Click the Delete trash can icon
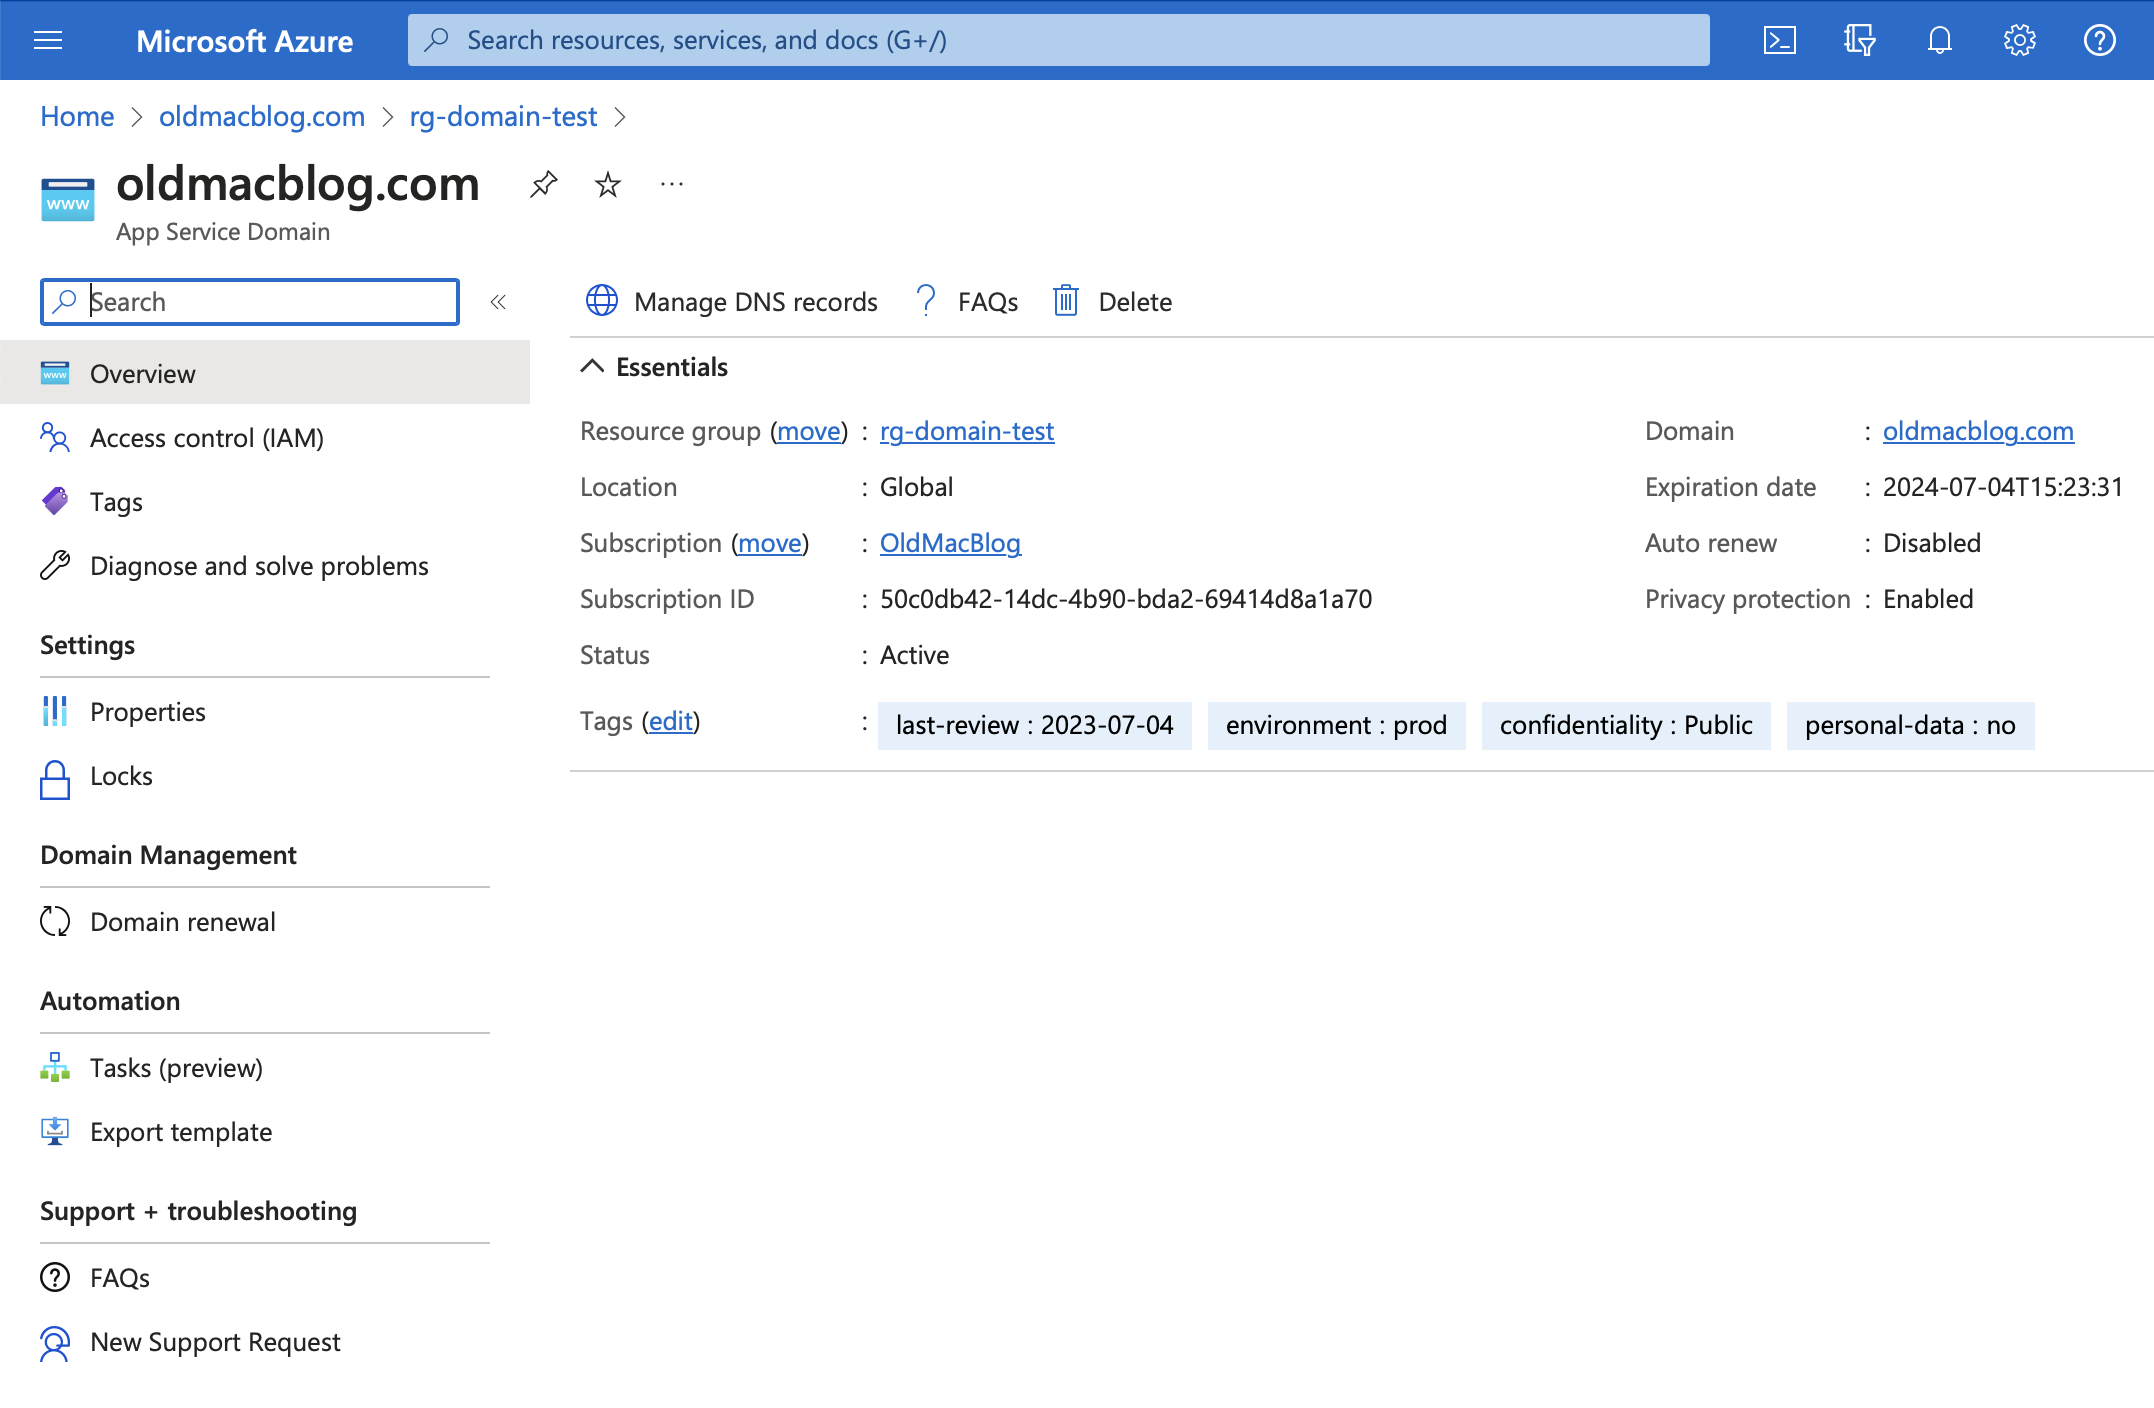This screenshot has width=2154, height=1408. (1066, 301)
